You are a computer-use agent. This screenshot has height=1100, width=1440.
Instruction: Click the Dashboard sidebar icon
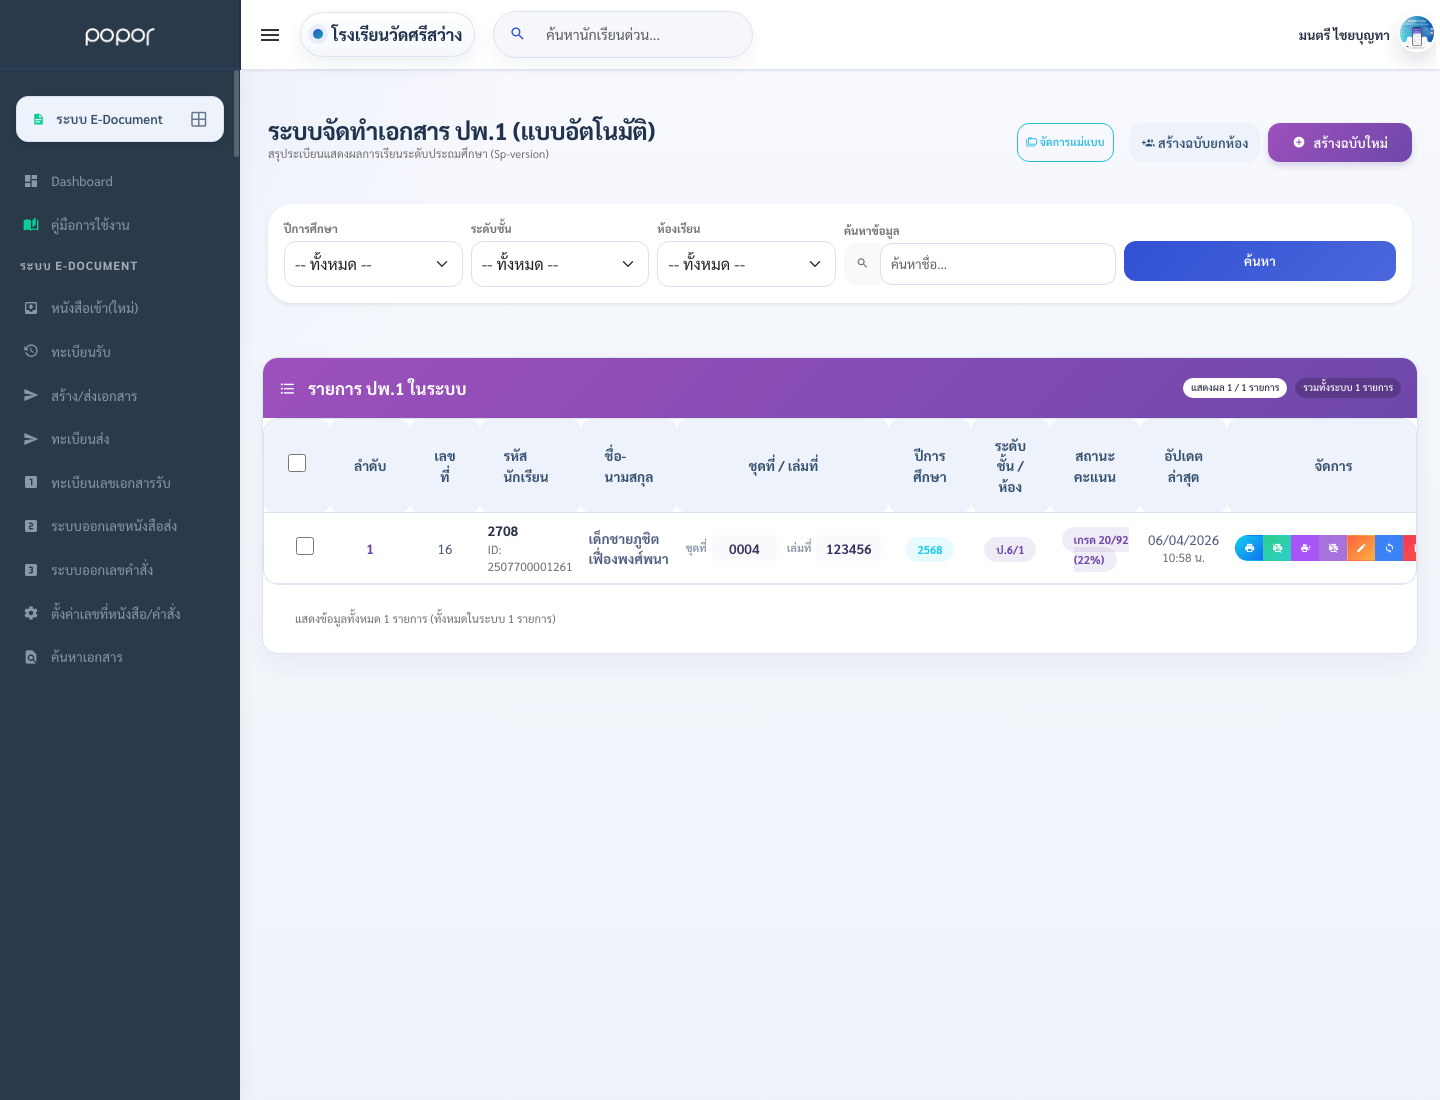31,181
